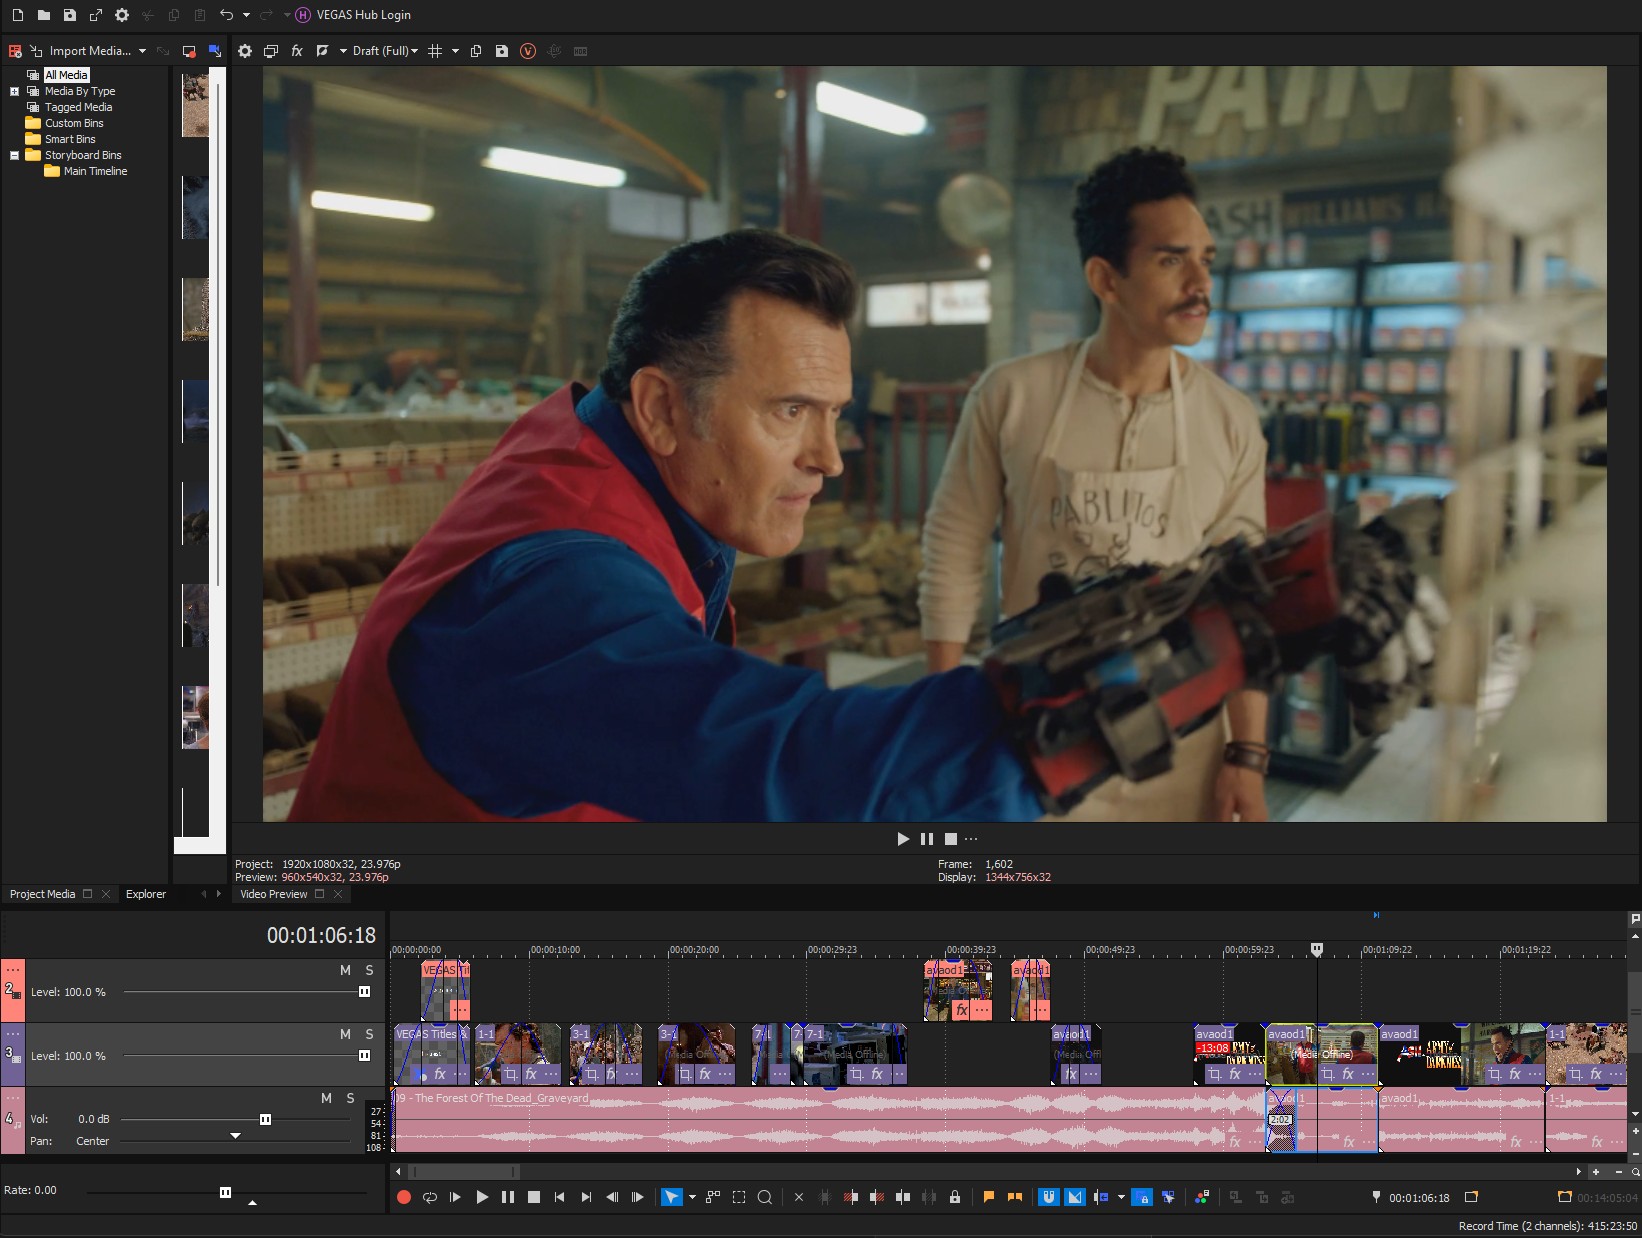The image size is (1642, 1238).
Task: Open a project with the folder icon
Action: 43,15
